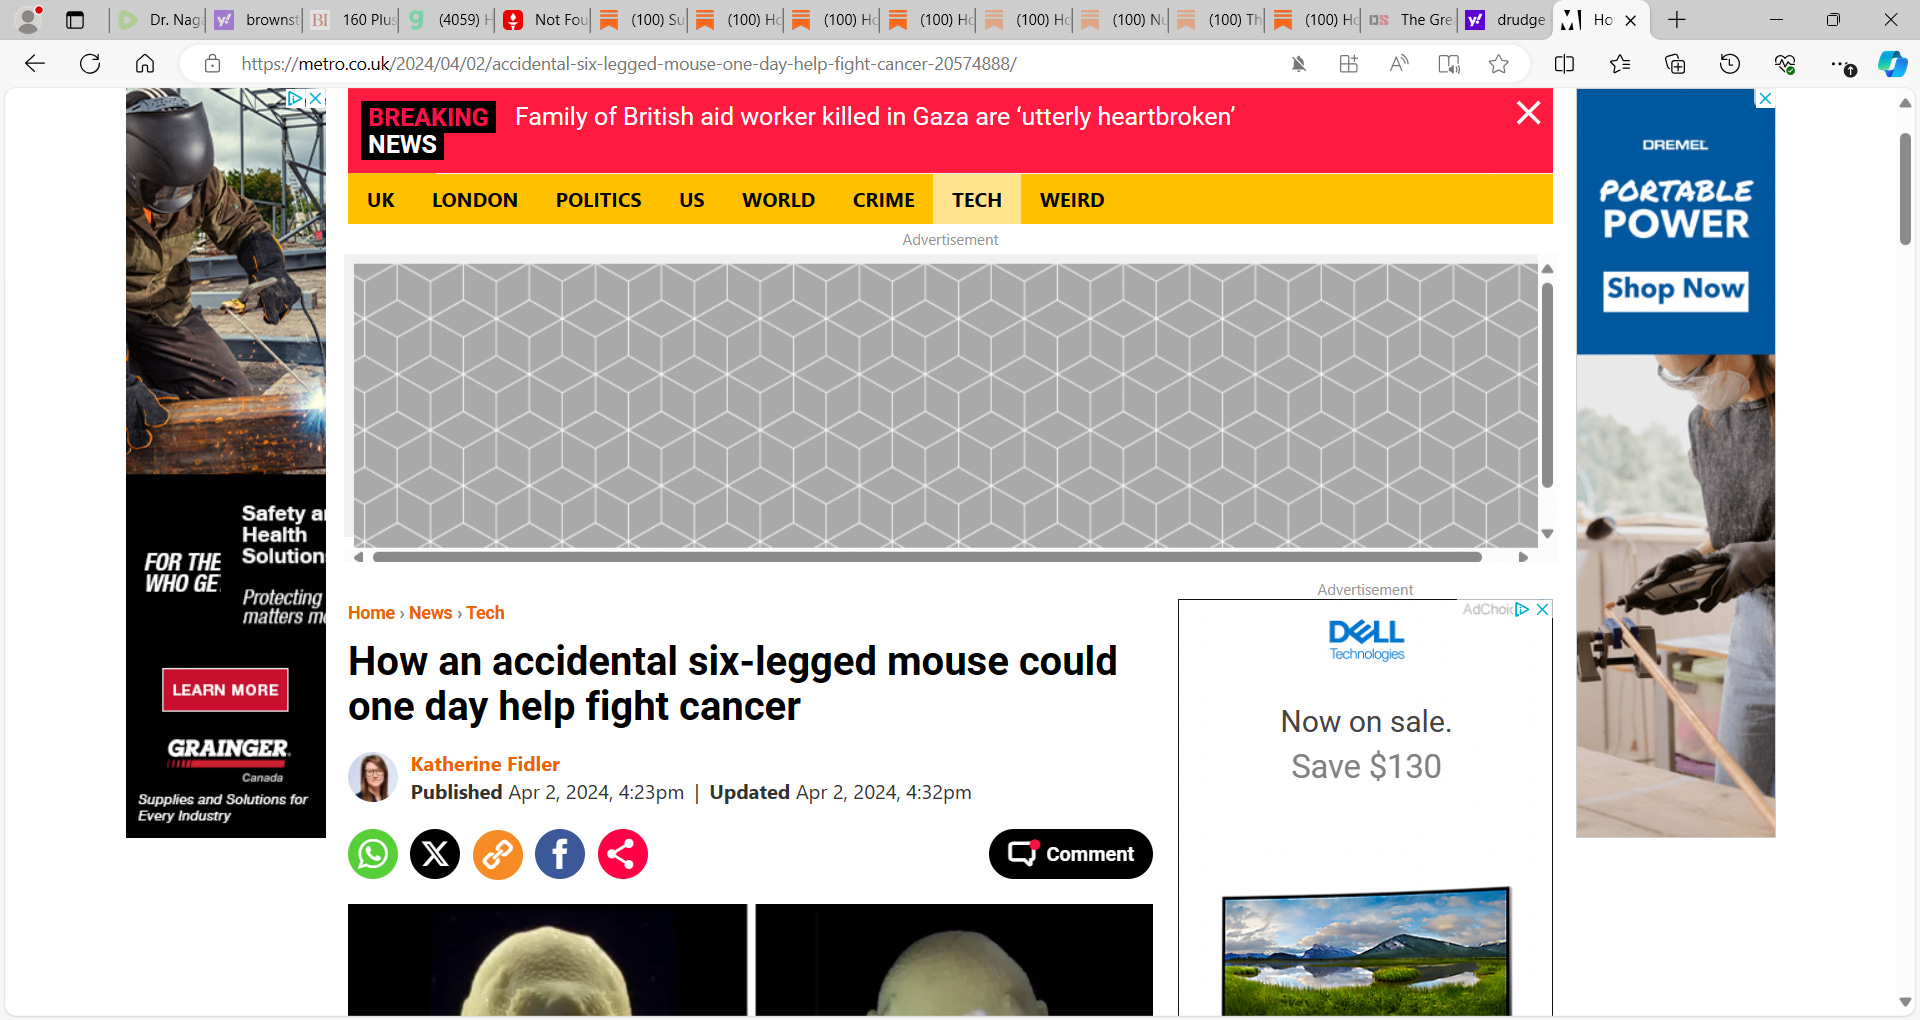Switch to The Gre tab
Screen dimensions: 1920x1020
(1411, 20)
